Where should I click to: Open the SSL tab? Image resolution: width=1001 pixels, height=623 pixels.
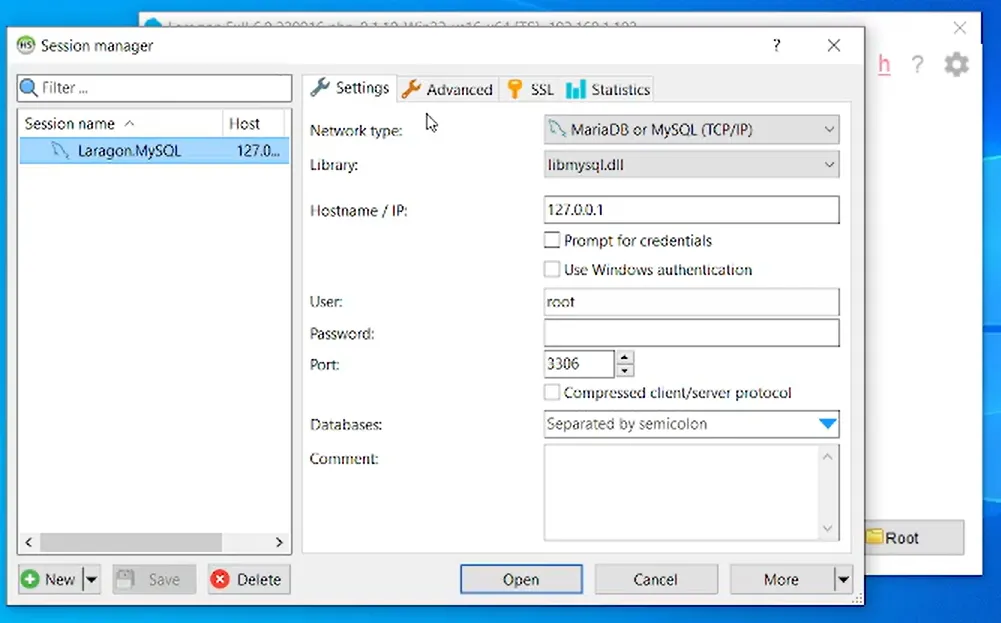(531, 89)
